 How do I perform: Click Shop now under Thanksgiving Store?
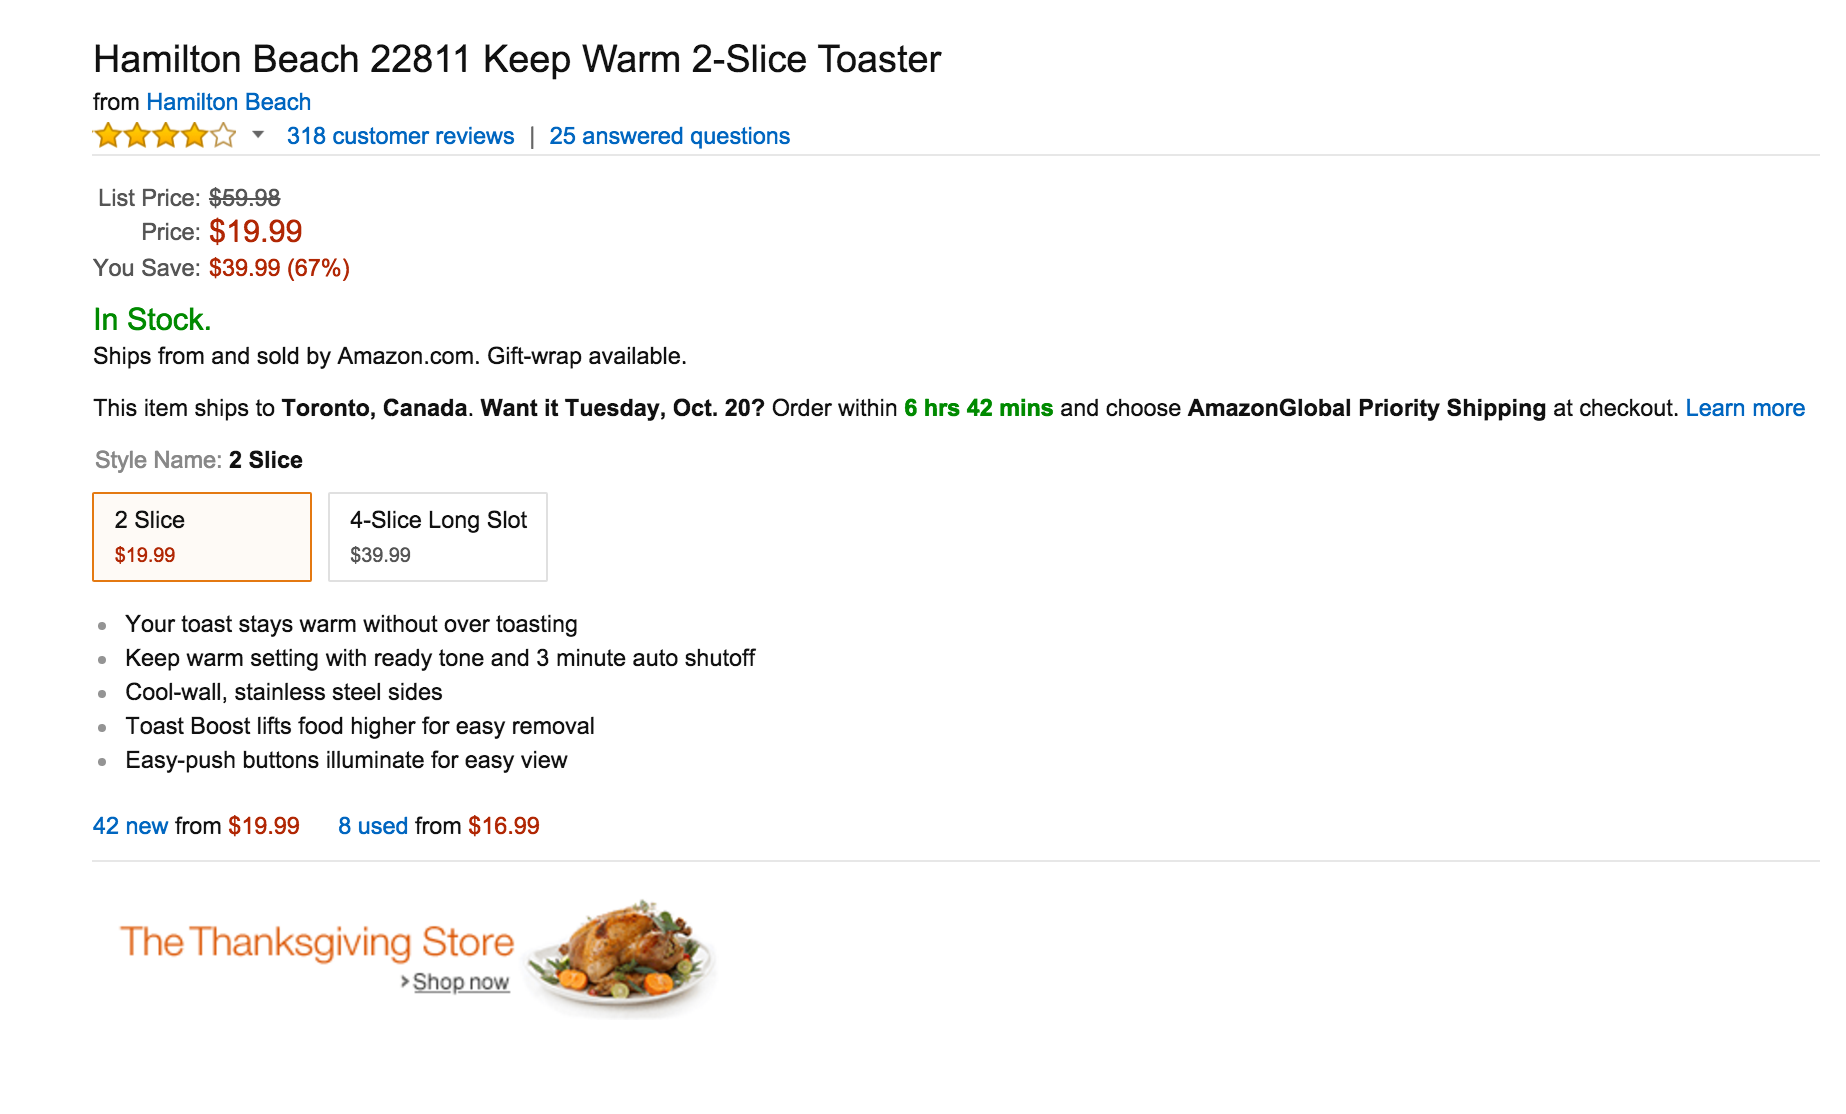coord(461,982)
